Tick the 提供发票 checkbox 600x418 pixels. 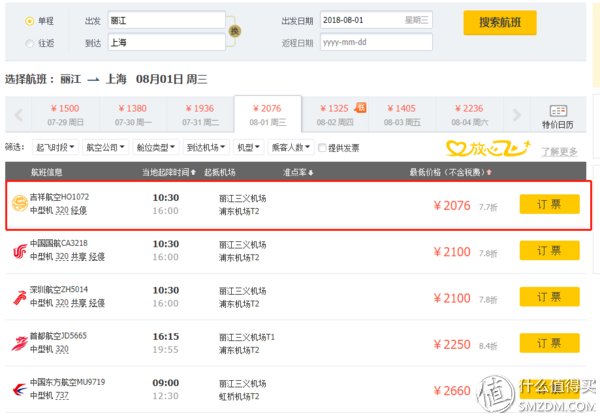tap(322, 147)
